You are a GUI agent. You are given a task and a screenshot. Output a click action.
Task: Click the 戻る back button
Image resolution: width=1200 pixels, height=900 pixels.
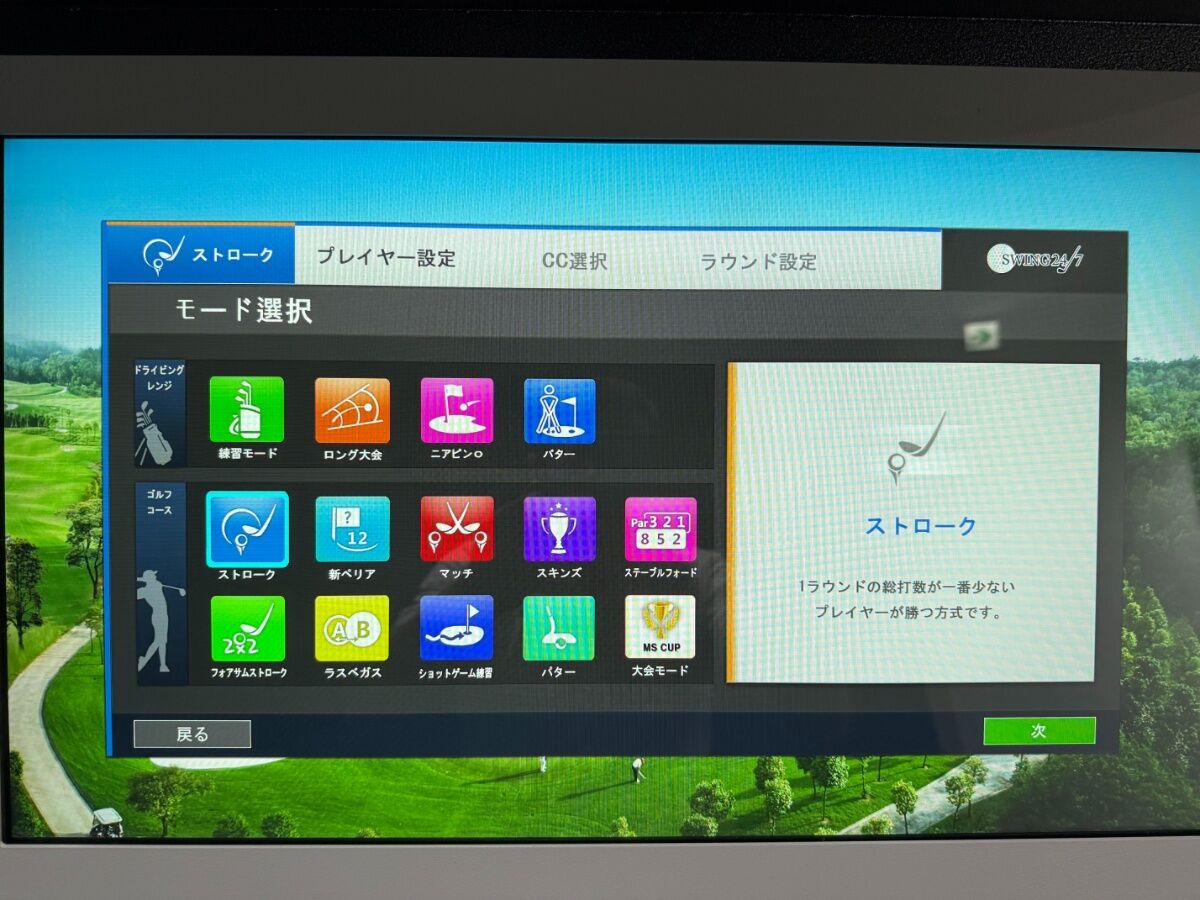(x=192, y=734)
